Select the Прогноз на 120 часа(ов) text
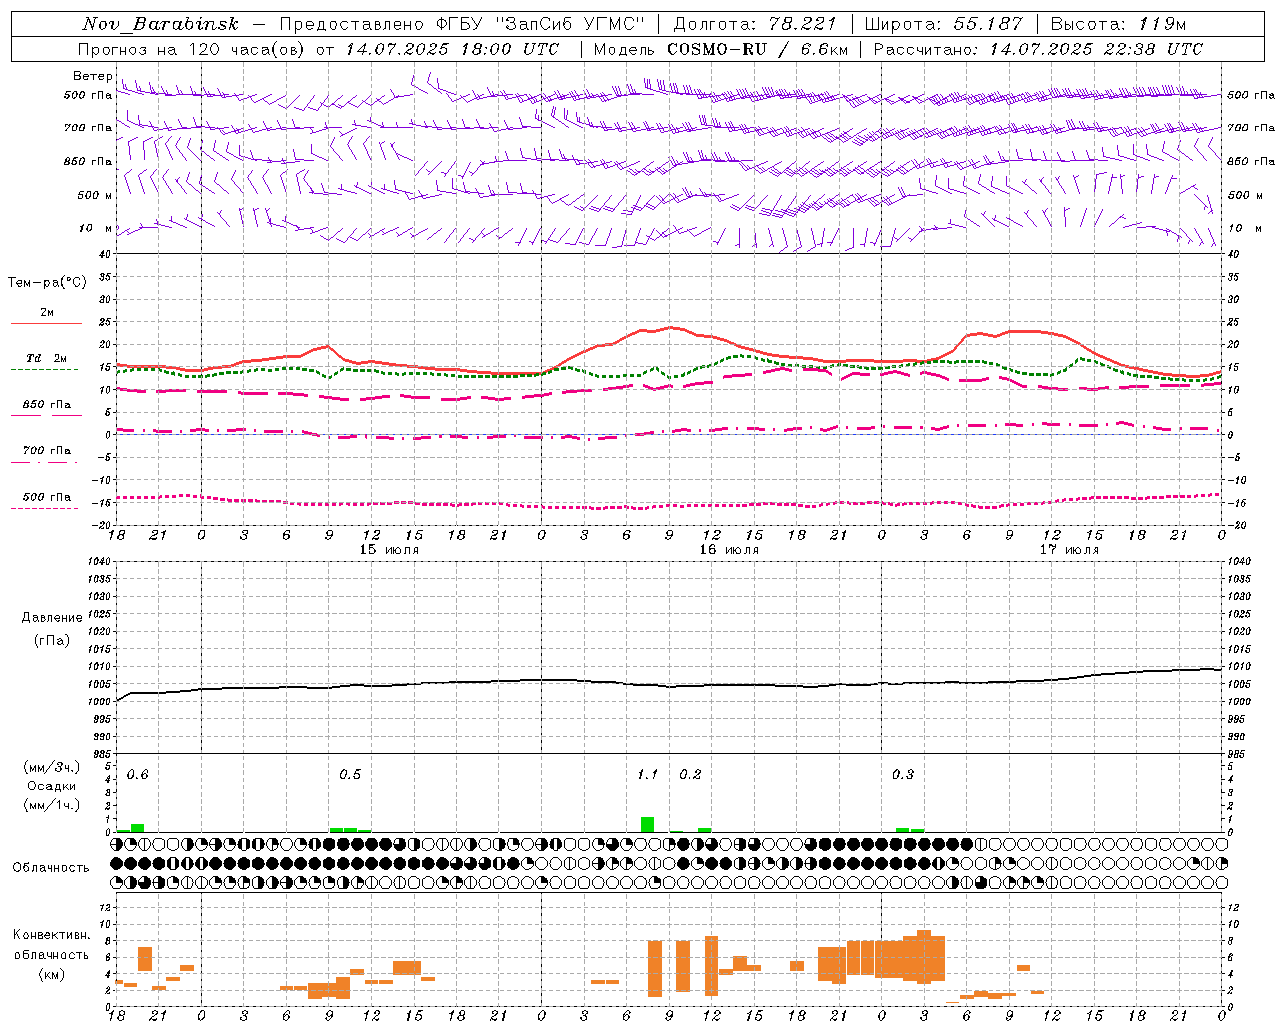This screenshot has width=1280, height=1024. pyautogui.click(x=192, y=49)
